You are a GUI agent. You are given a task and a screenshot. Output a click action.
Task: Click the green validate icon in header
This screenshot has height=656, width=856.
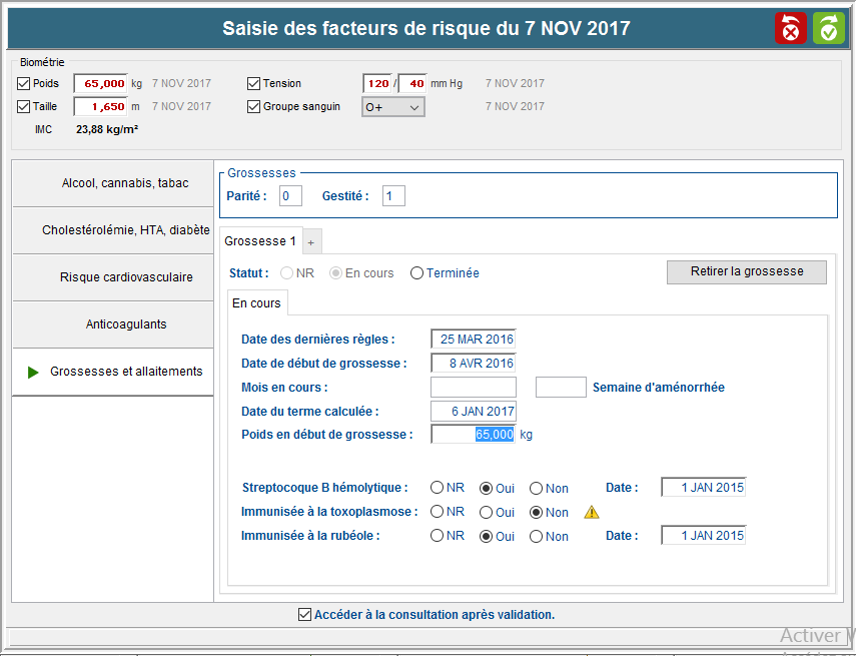[828, 28]
